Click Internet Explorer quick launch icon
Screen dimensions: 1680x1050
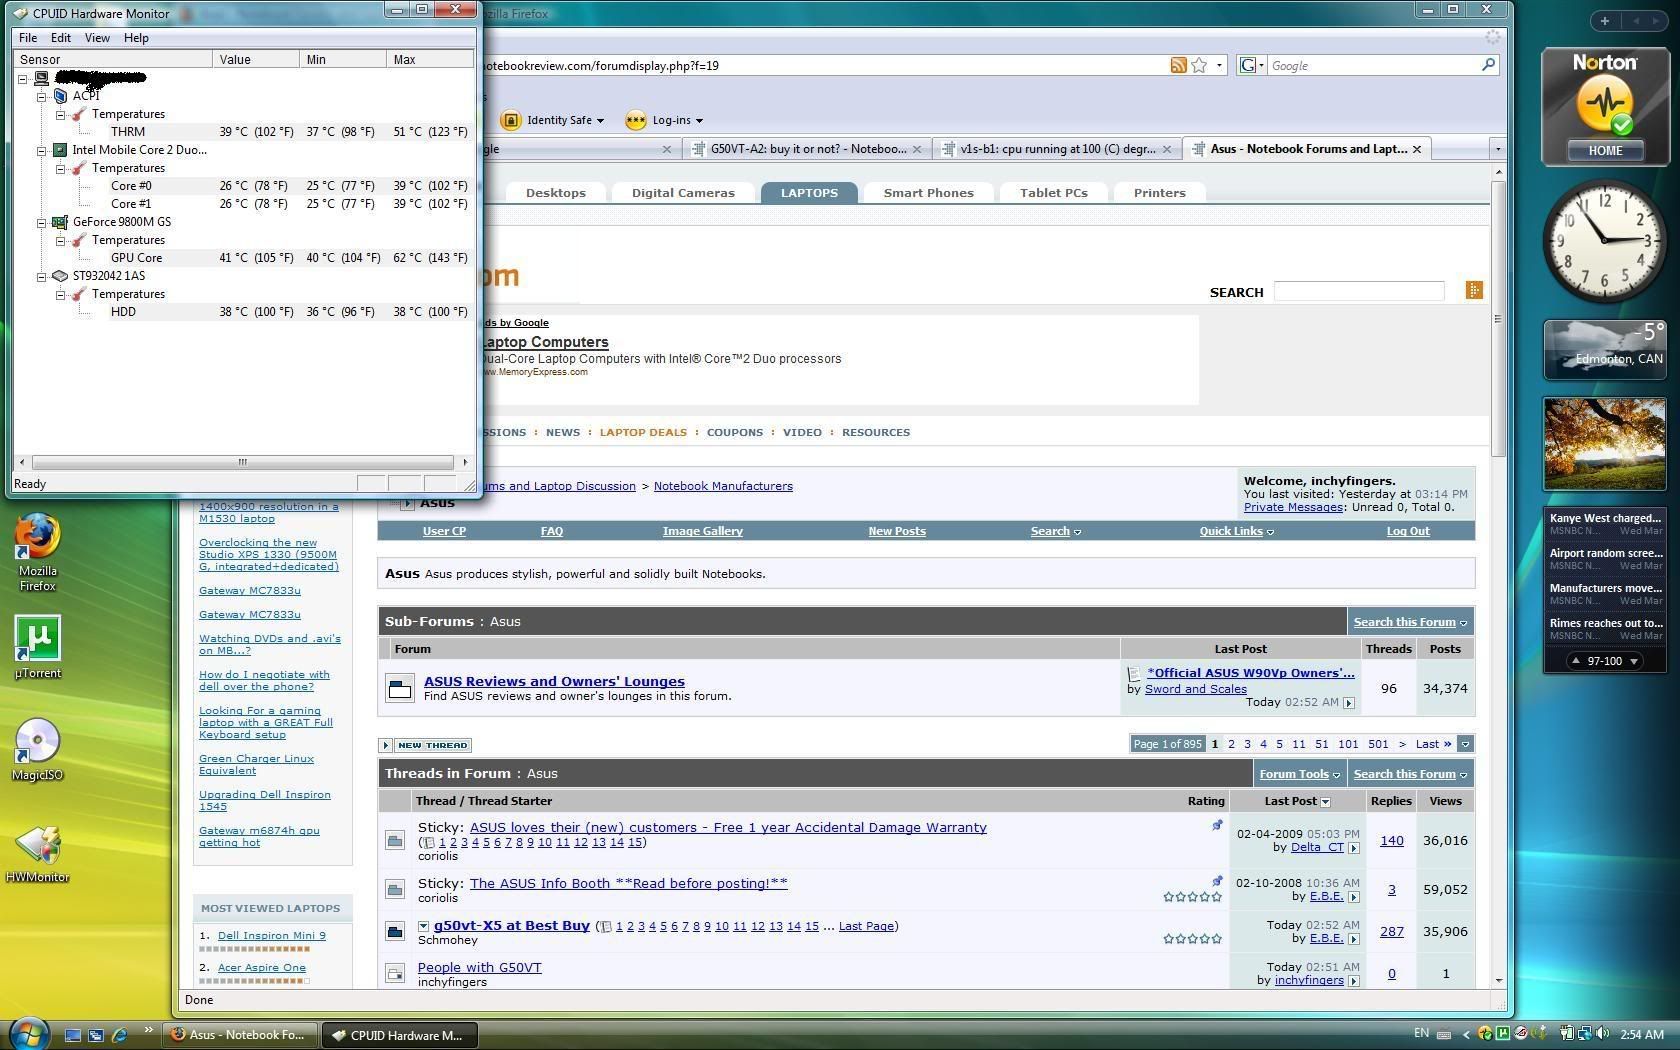coord(119,1035)
